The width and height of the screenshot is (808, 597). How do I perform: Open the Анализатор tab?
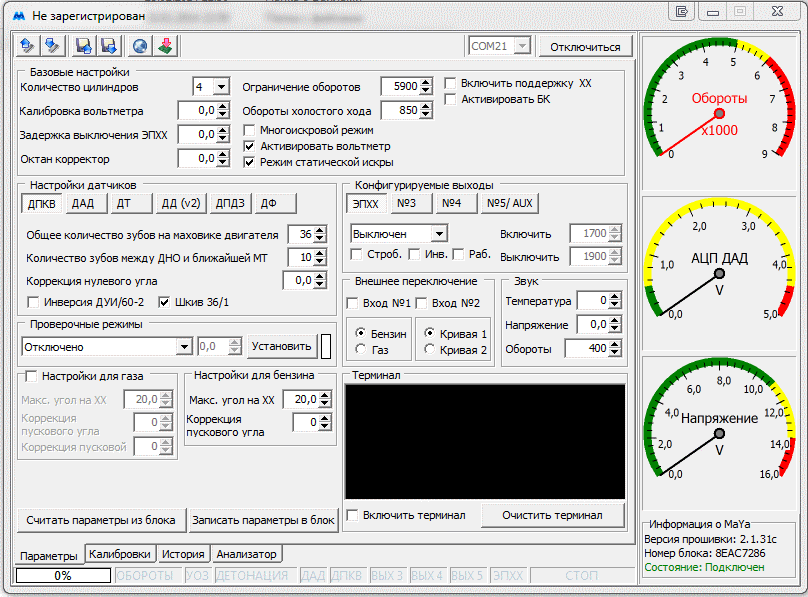click(247, 554)
